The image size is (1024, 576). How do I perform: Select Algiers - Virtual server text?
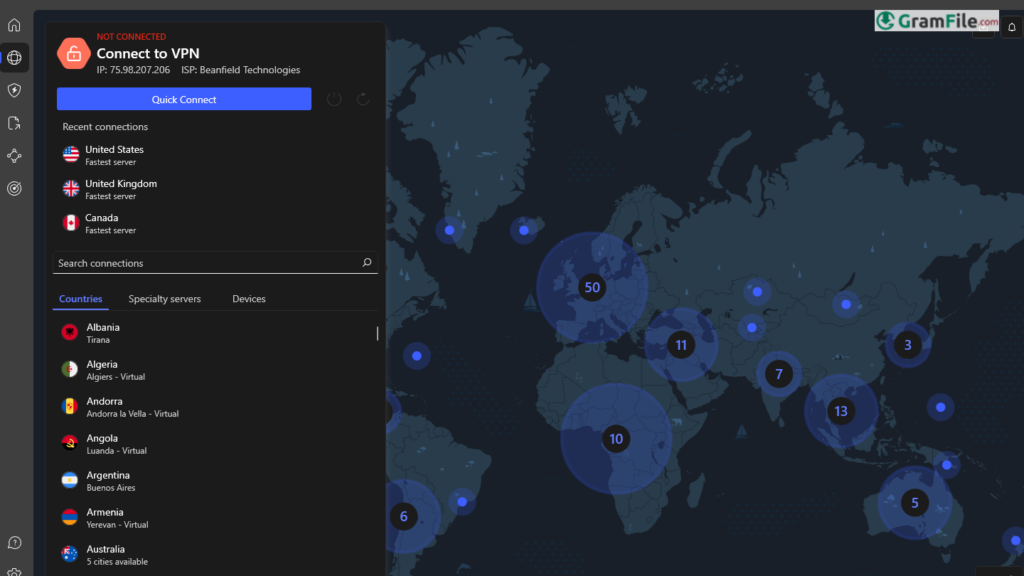116,377
